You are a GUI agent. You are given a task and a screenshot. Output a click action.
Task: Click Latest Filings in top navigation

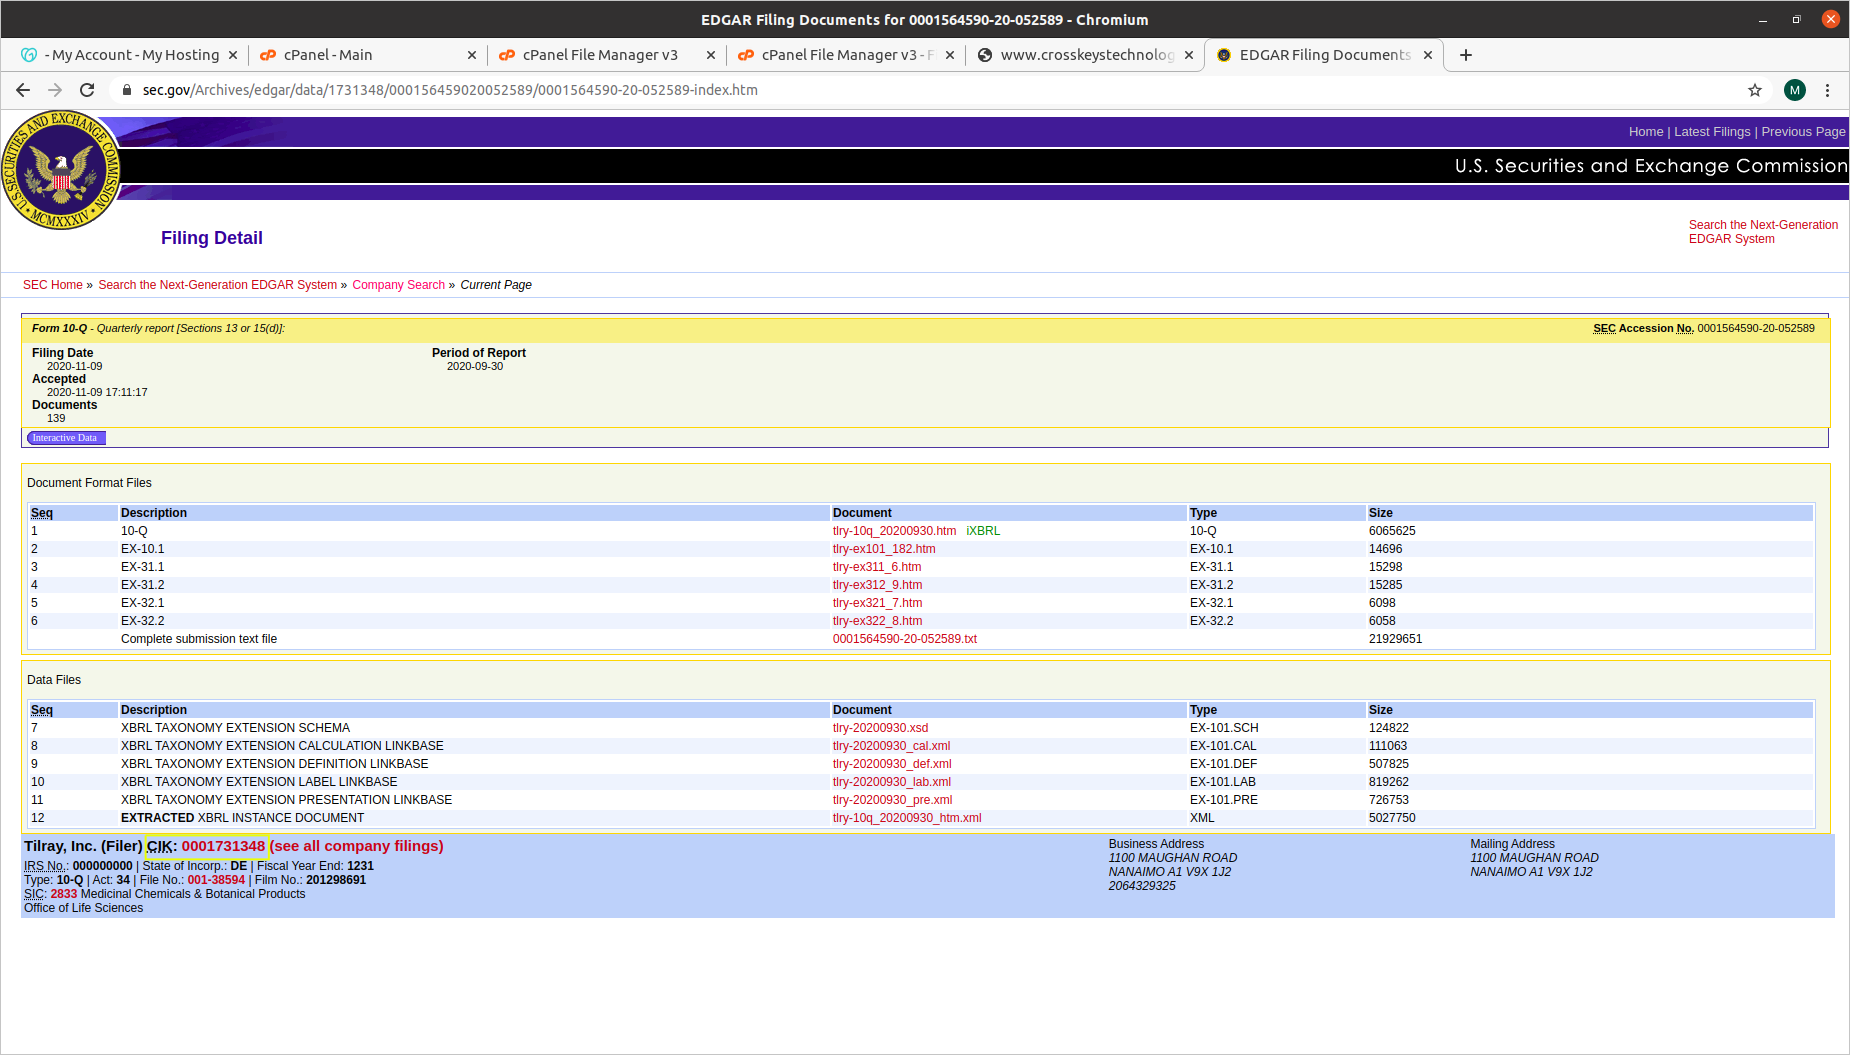coord(1712,132)
